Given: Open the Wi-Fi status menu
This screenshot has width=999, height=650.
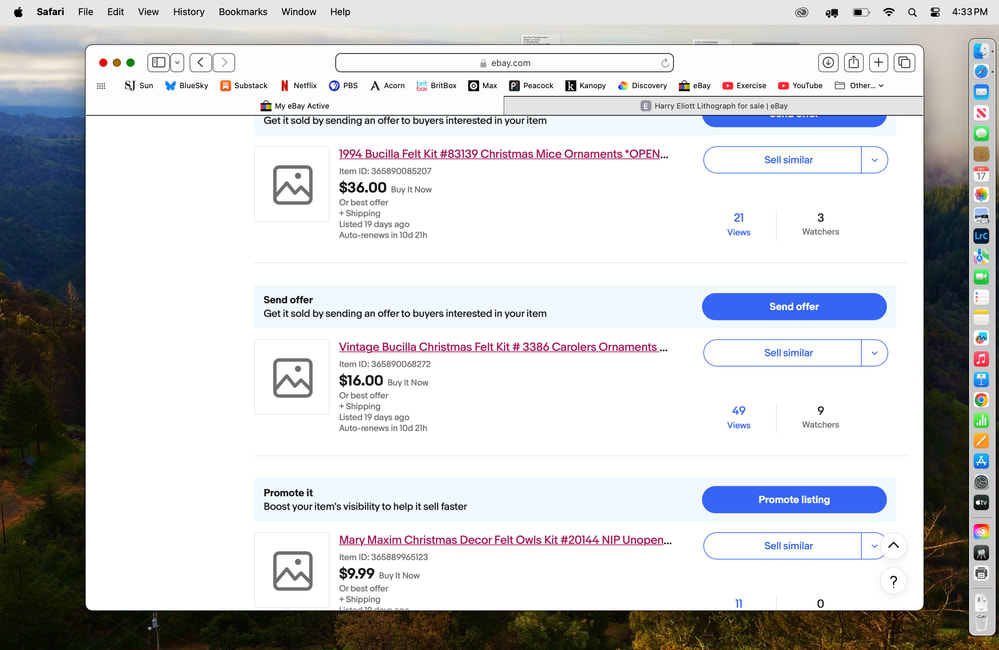Looking at the screenshot, I should pos(889,12).
